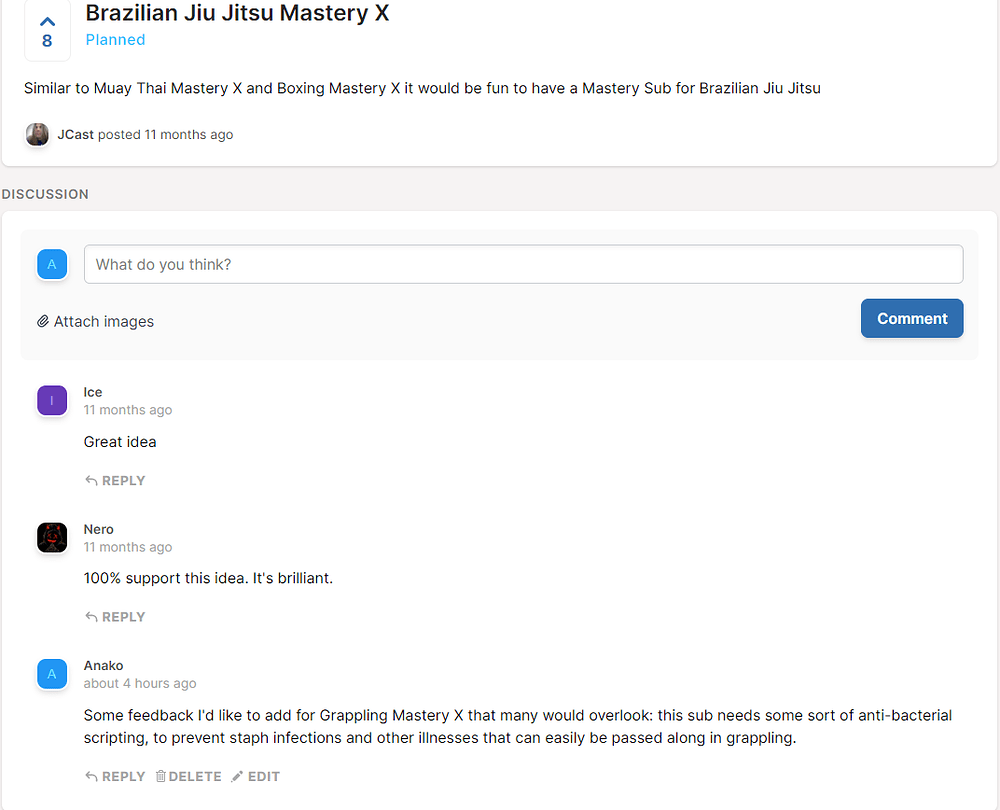The image size is (1000, 810).
Task: Click the Anako username
Action: pos(103,666)
